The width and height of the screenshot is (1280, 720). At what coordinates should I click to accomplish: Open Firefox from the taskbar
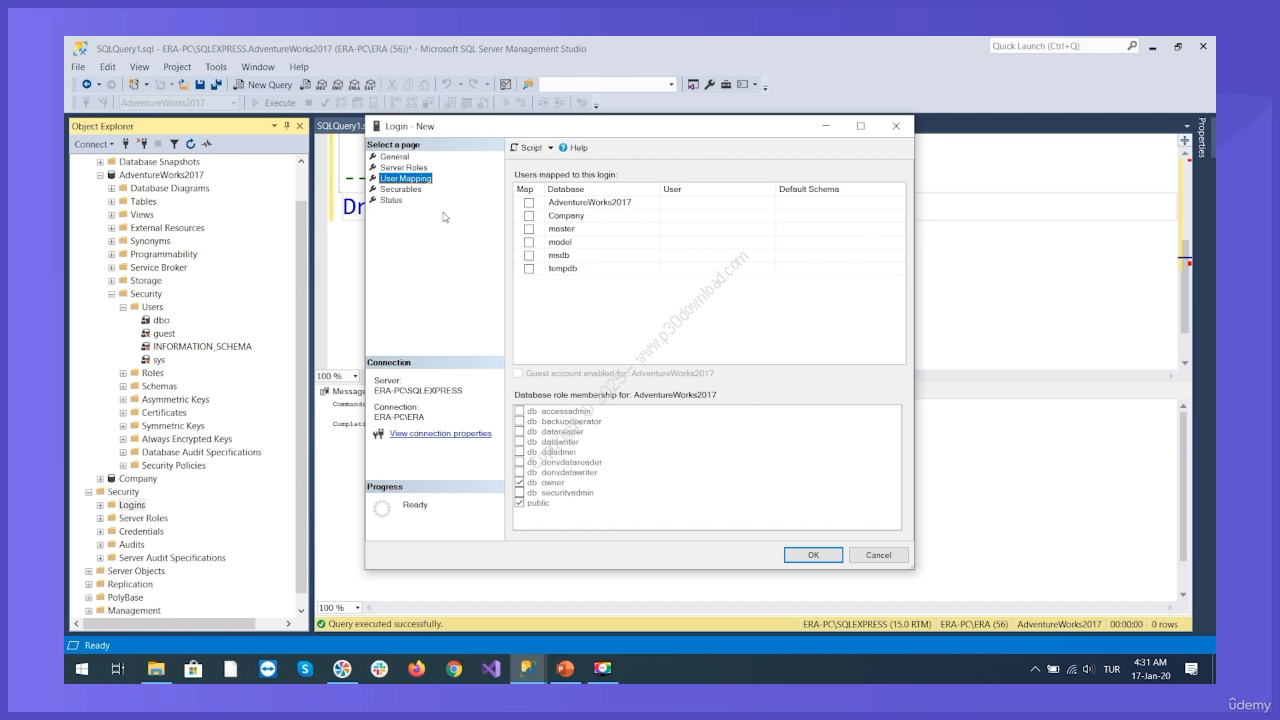click(x=416, y=669)
